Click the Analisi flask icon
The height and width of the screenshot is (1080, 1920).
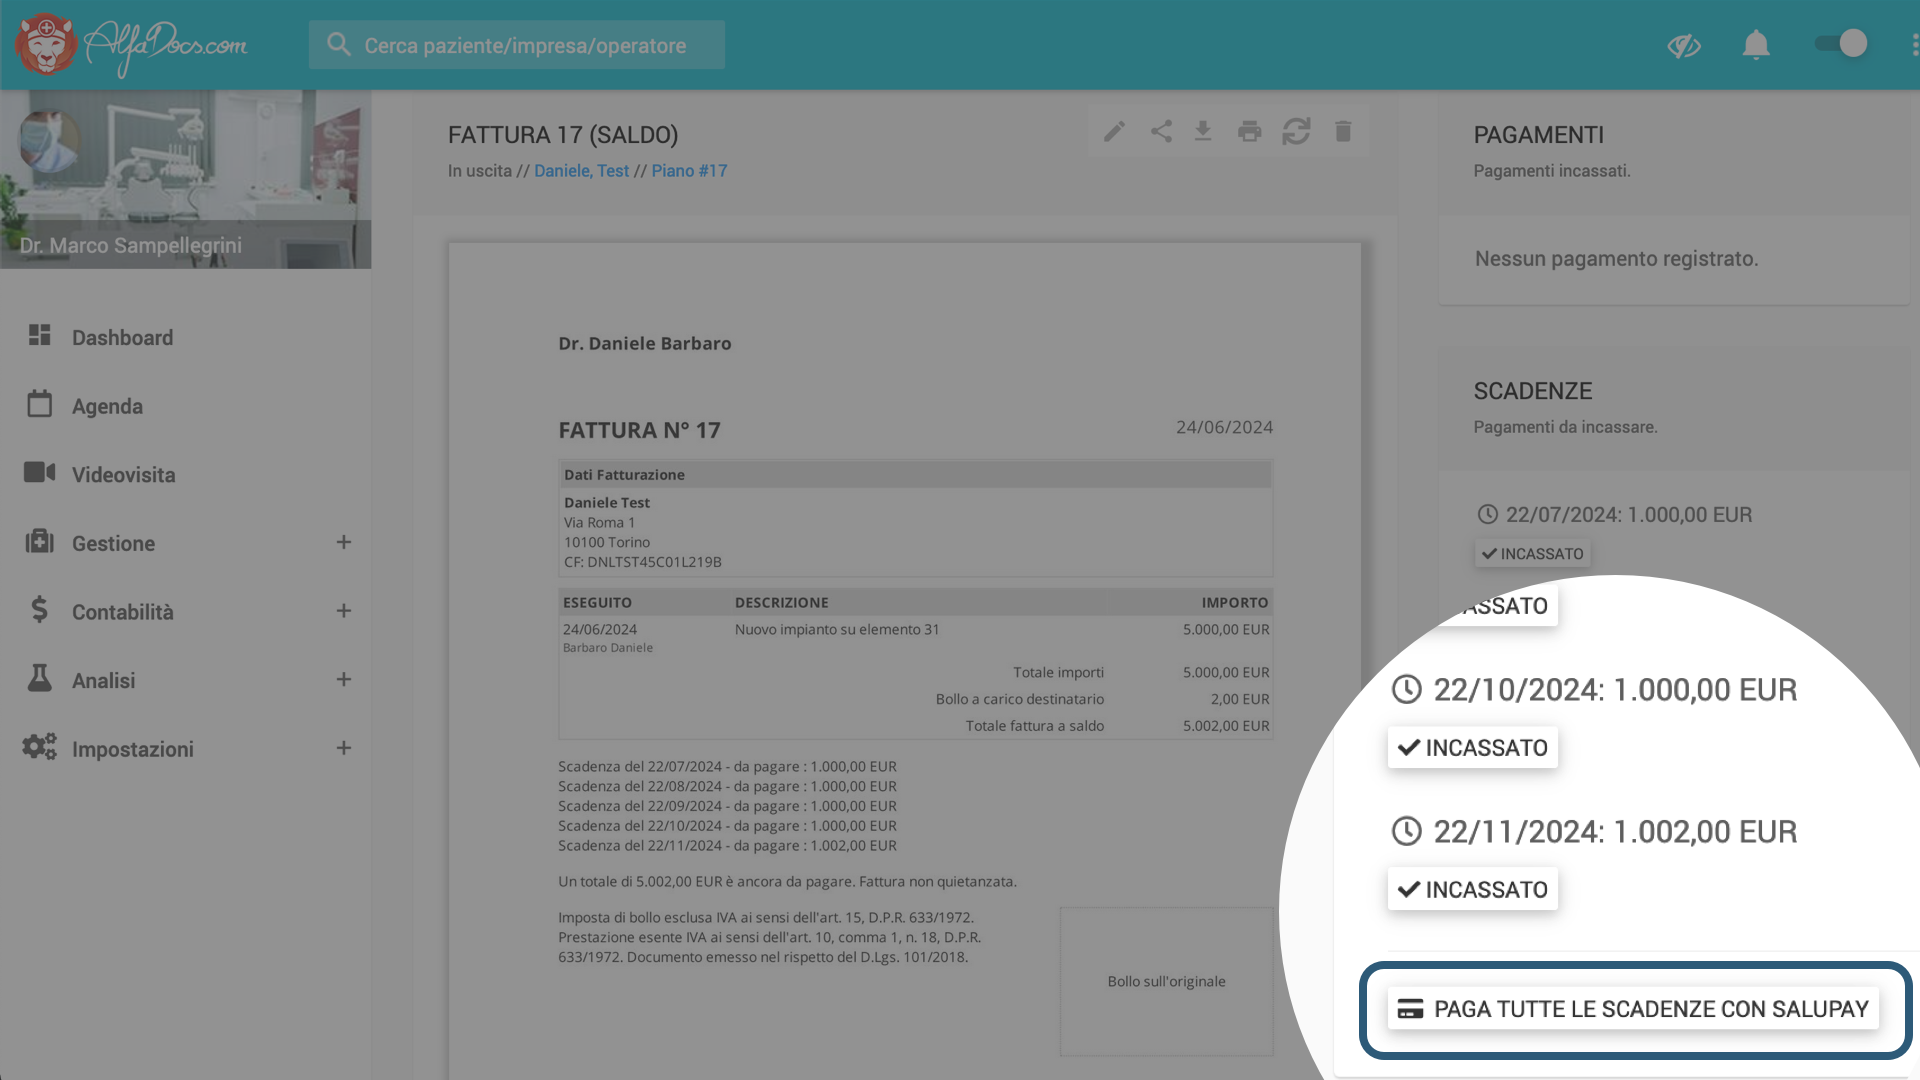(39, 678)
